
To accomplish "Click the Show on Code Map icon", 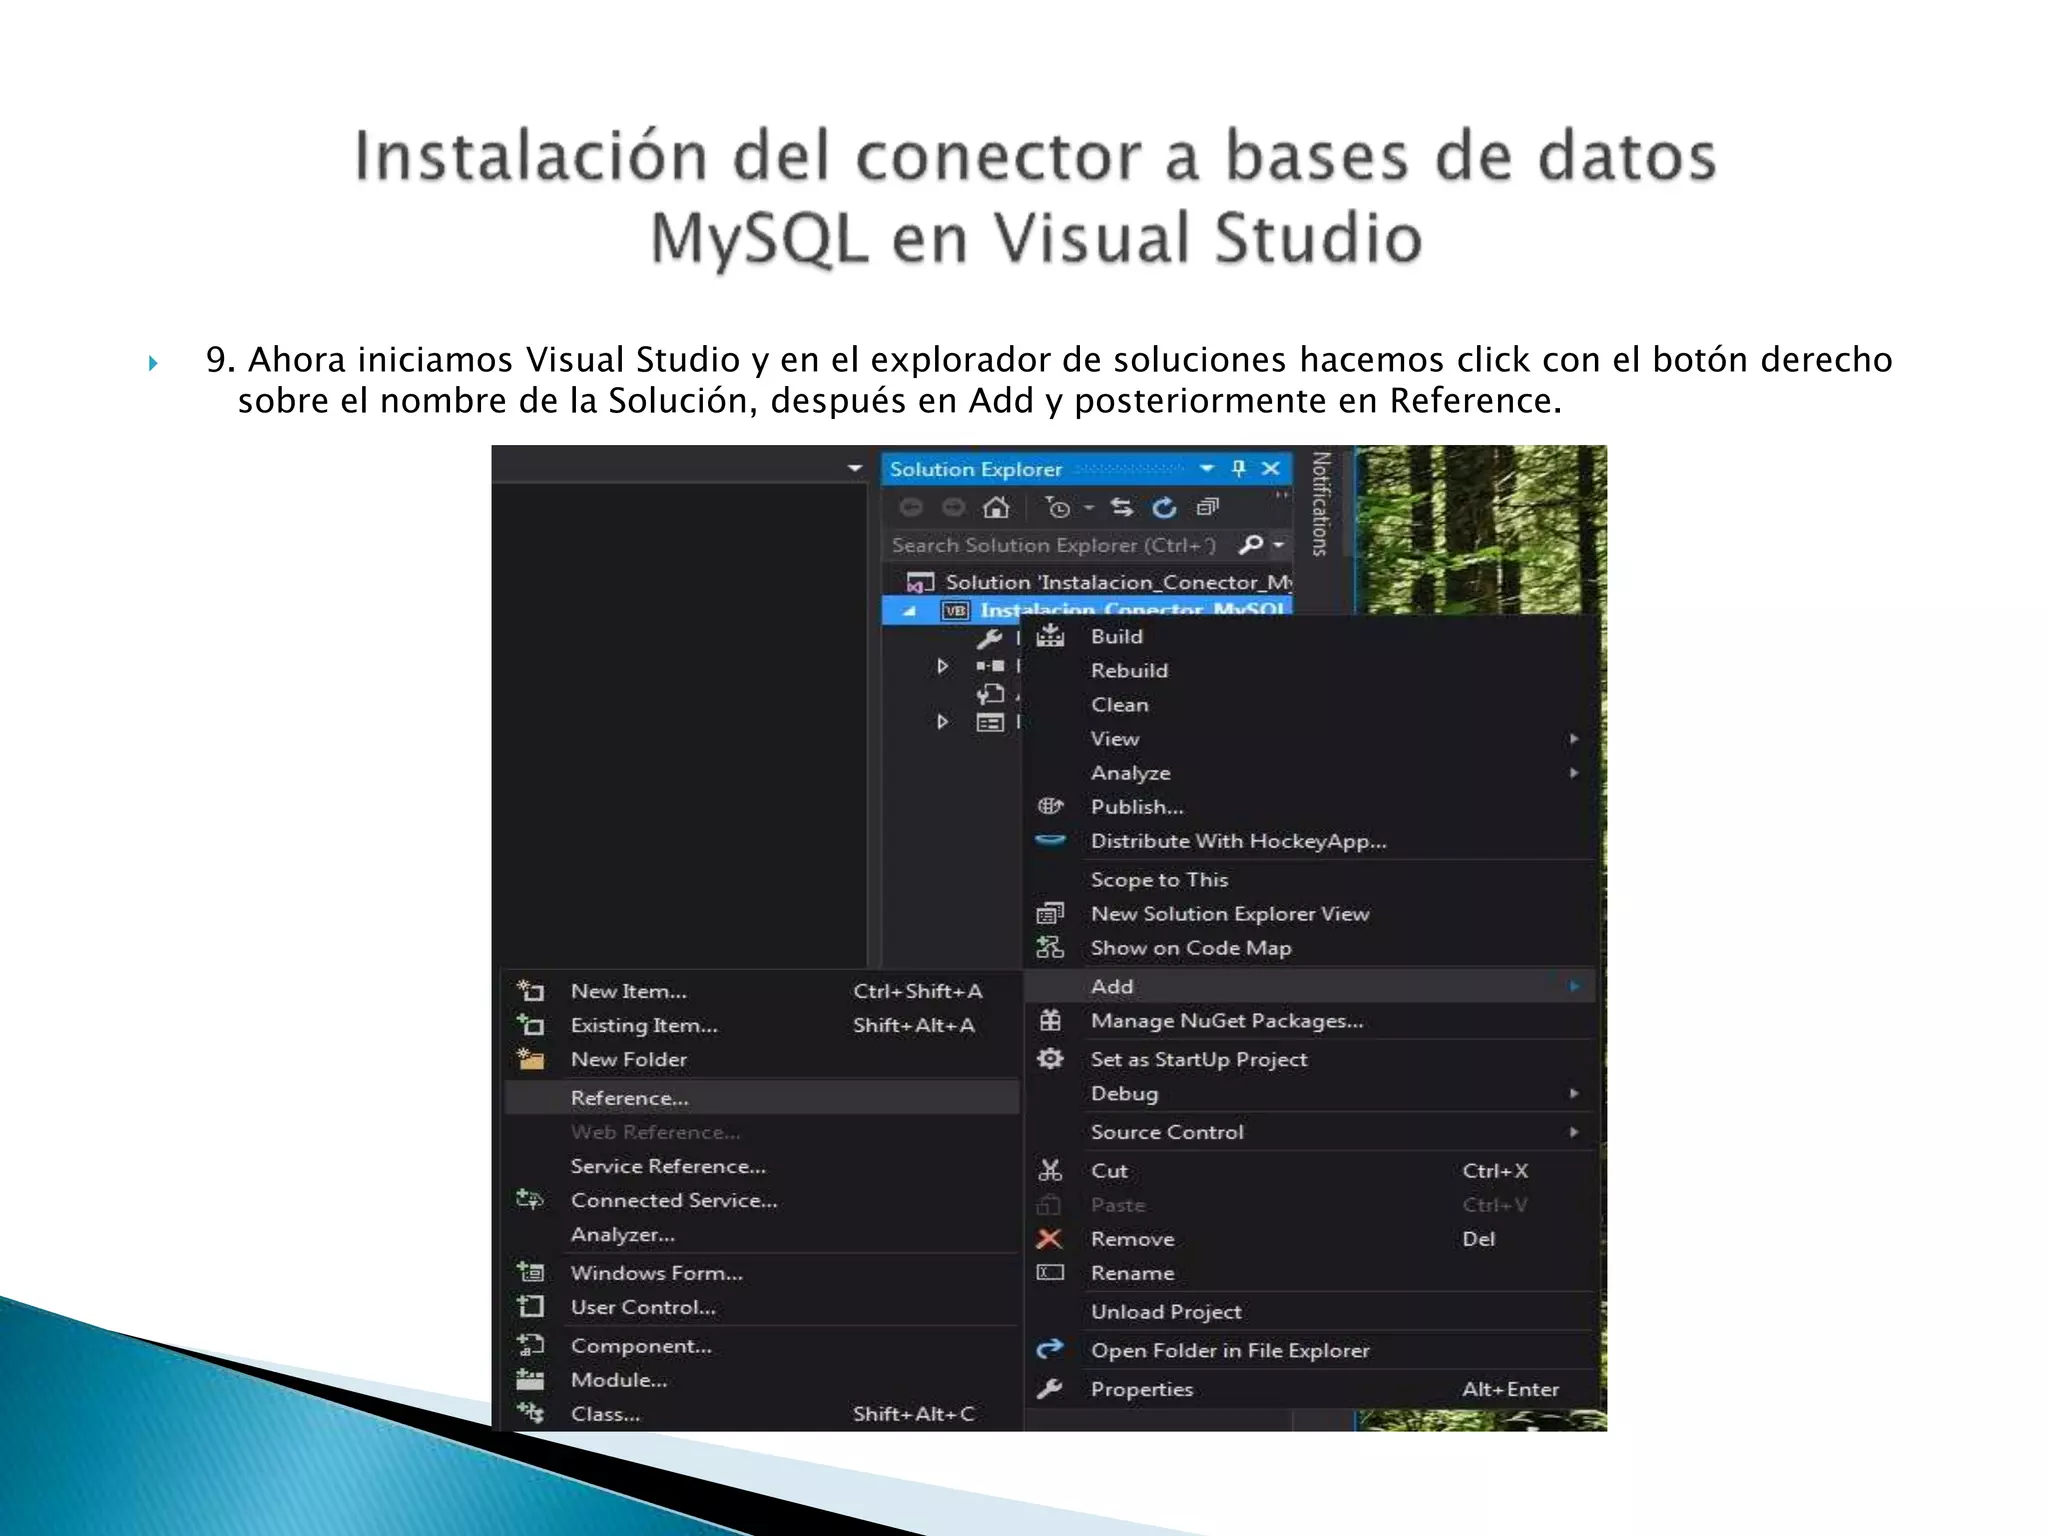I will [1050, 947].
